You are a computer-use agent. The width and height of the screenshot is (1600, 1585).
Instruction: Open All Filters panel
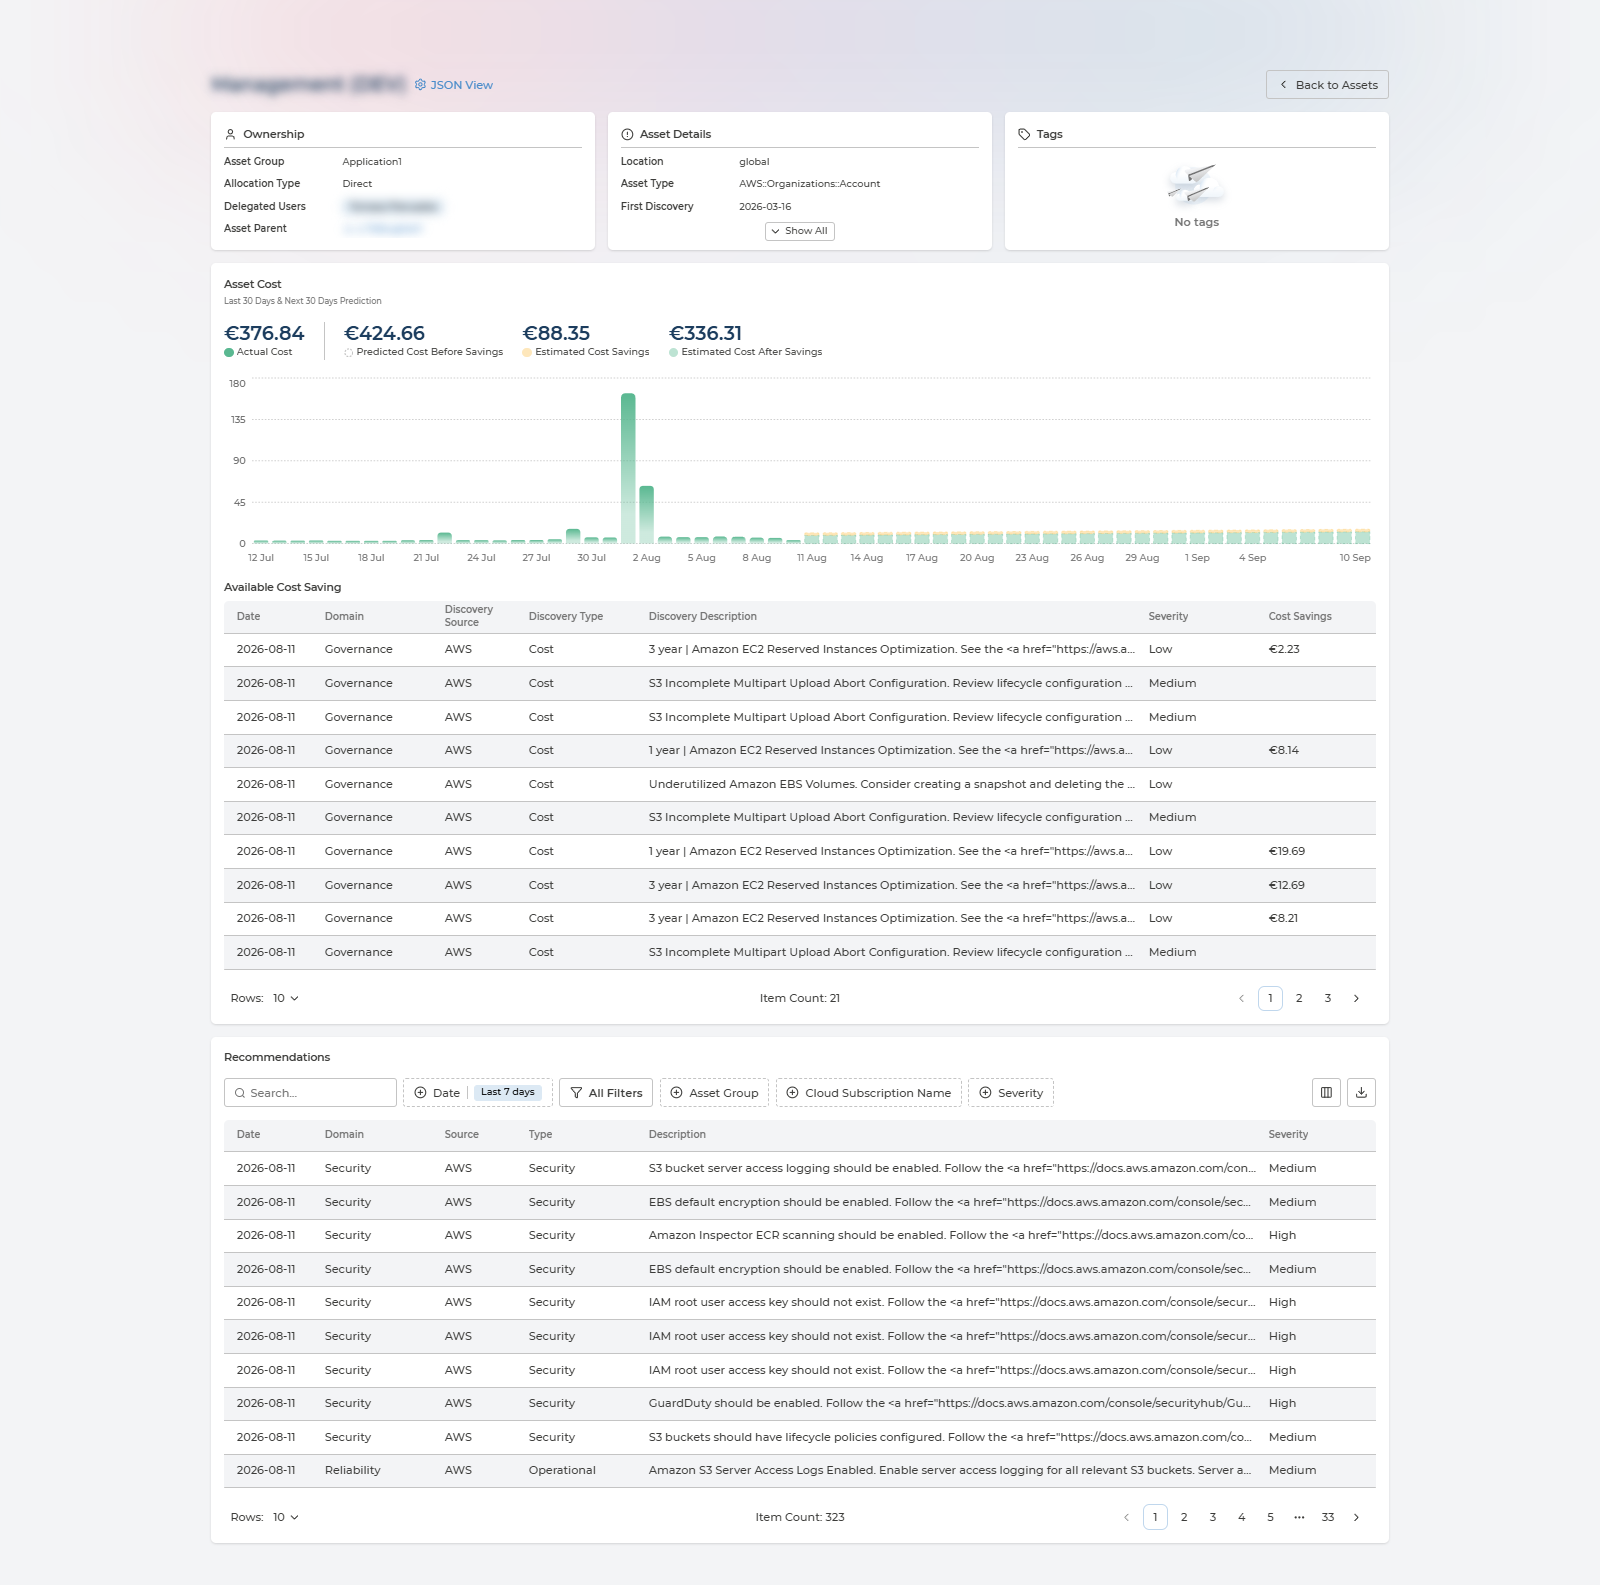606,1093
